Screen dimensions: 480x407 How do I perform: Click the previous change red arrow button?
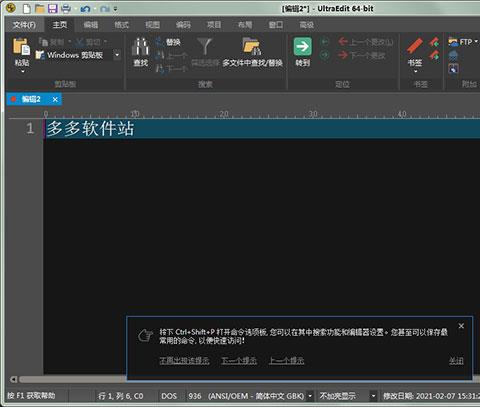[x=366, y=42]
